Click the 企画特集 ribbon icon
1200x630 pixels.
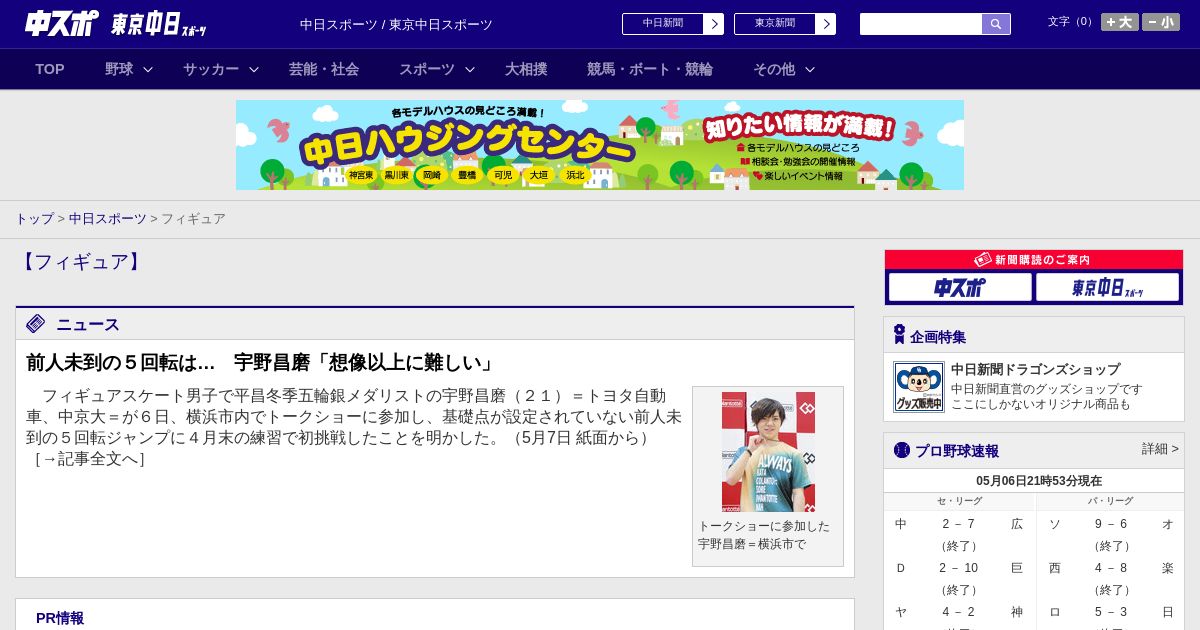point(899,335)
